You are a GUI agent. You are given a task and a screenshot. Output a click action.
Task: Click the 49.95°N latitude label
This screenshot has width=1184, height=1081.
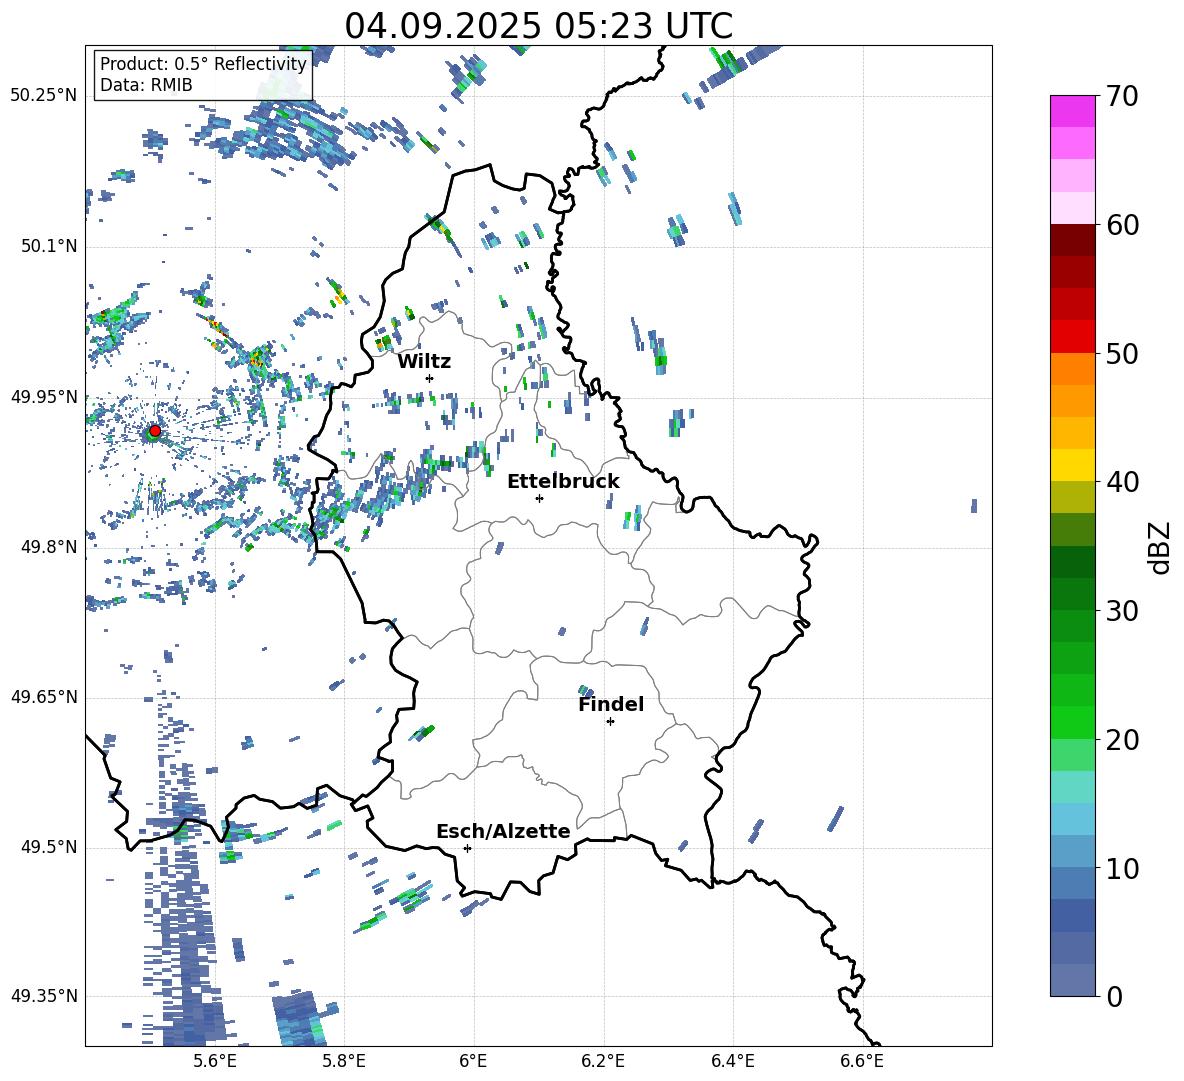click(x=44, y=396)
